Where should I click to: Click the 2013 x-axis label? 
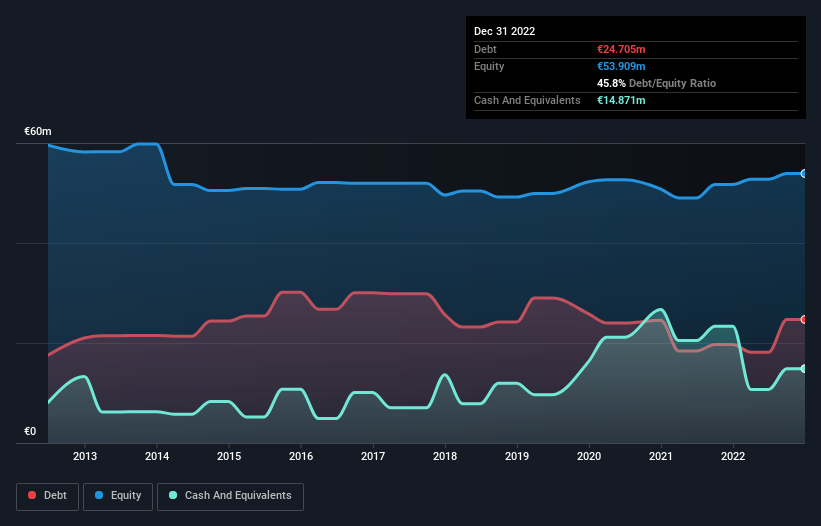(85, 456)
